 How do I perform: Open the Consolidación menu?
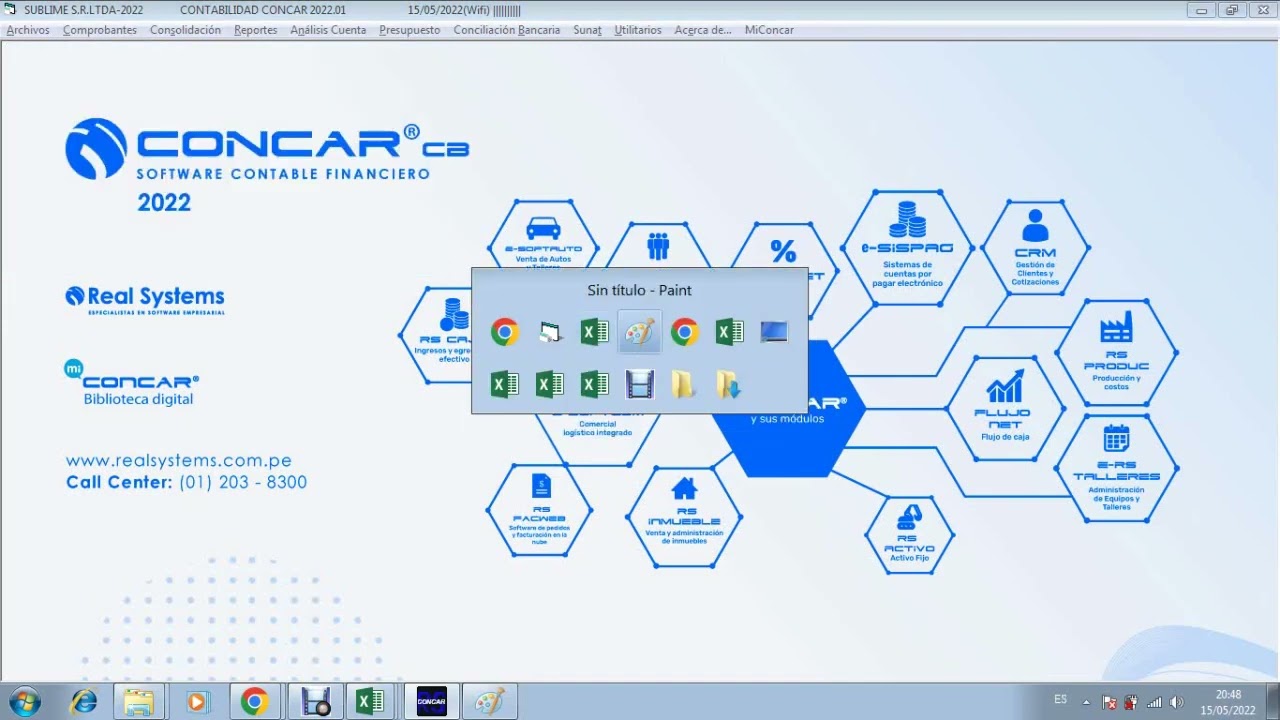185,30
